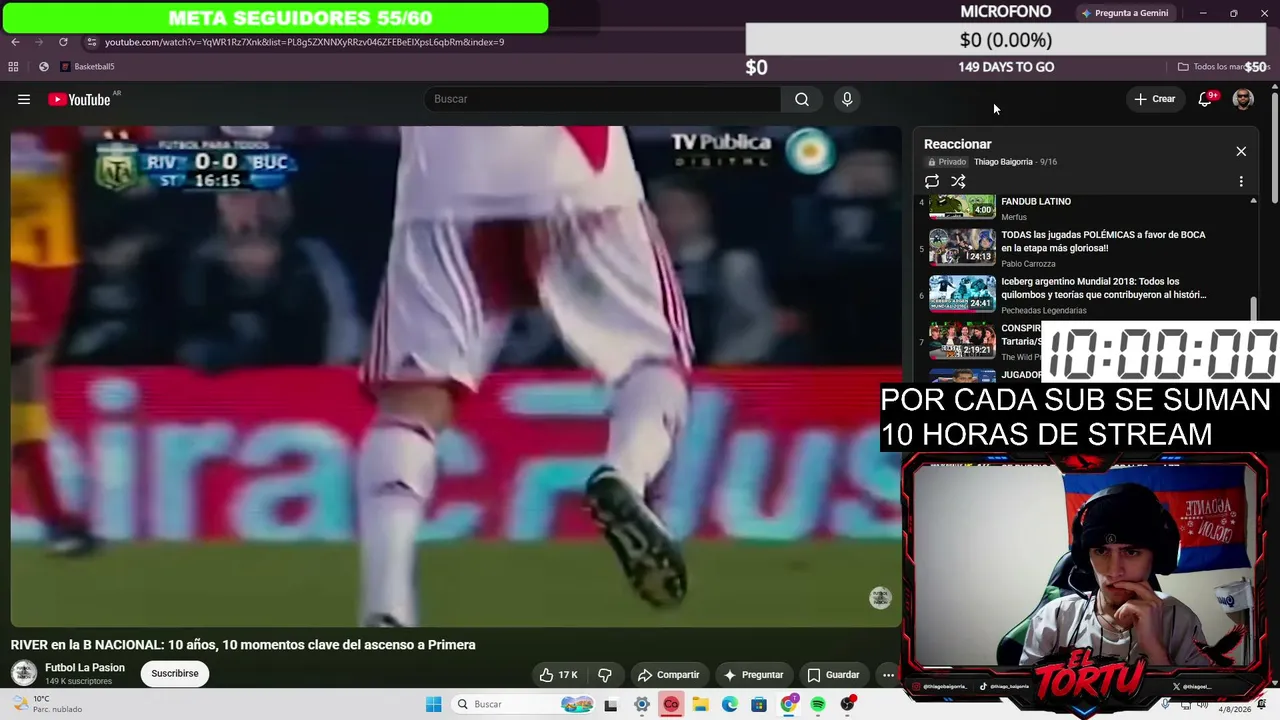The image size is (1280, 720).
Task: Click the Futbol La Pasion channel avatar
Action: 24,673
